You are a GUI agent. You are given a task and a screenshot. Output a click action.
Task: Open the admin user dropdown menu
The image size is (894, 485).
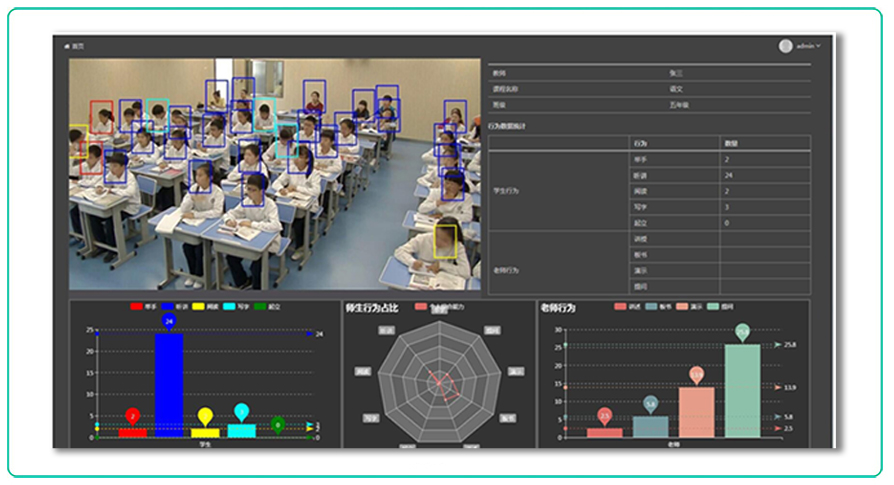809,46
